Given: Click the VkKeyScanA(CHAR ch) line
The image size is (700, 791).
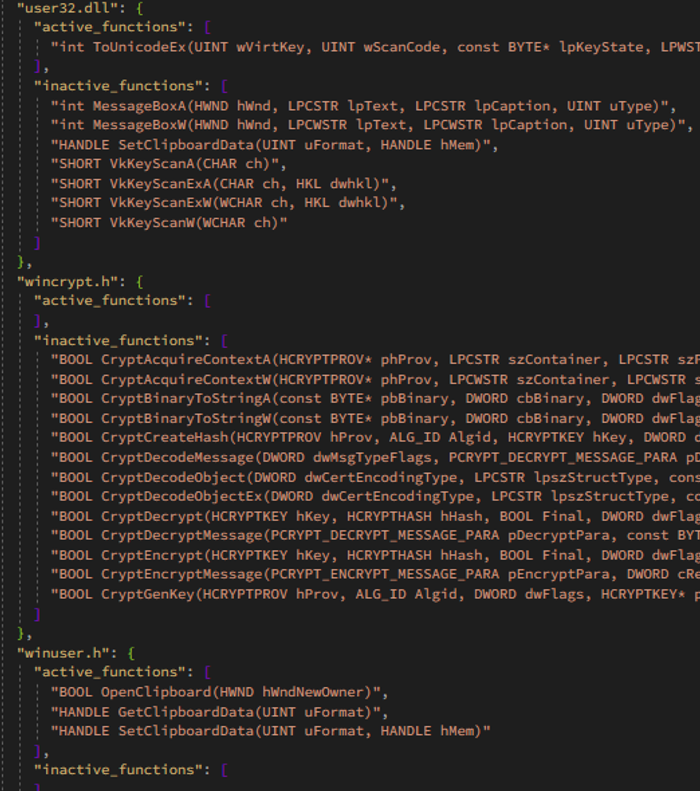Looking at the screenshot, I should click(168, 164).
